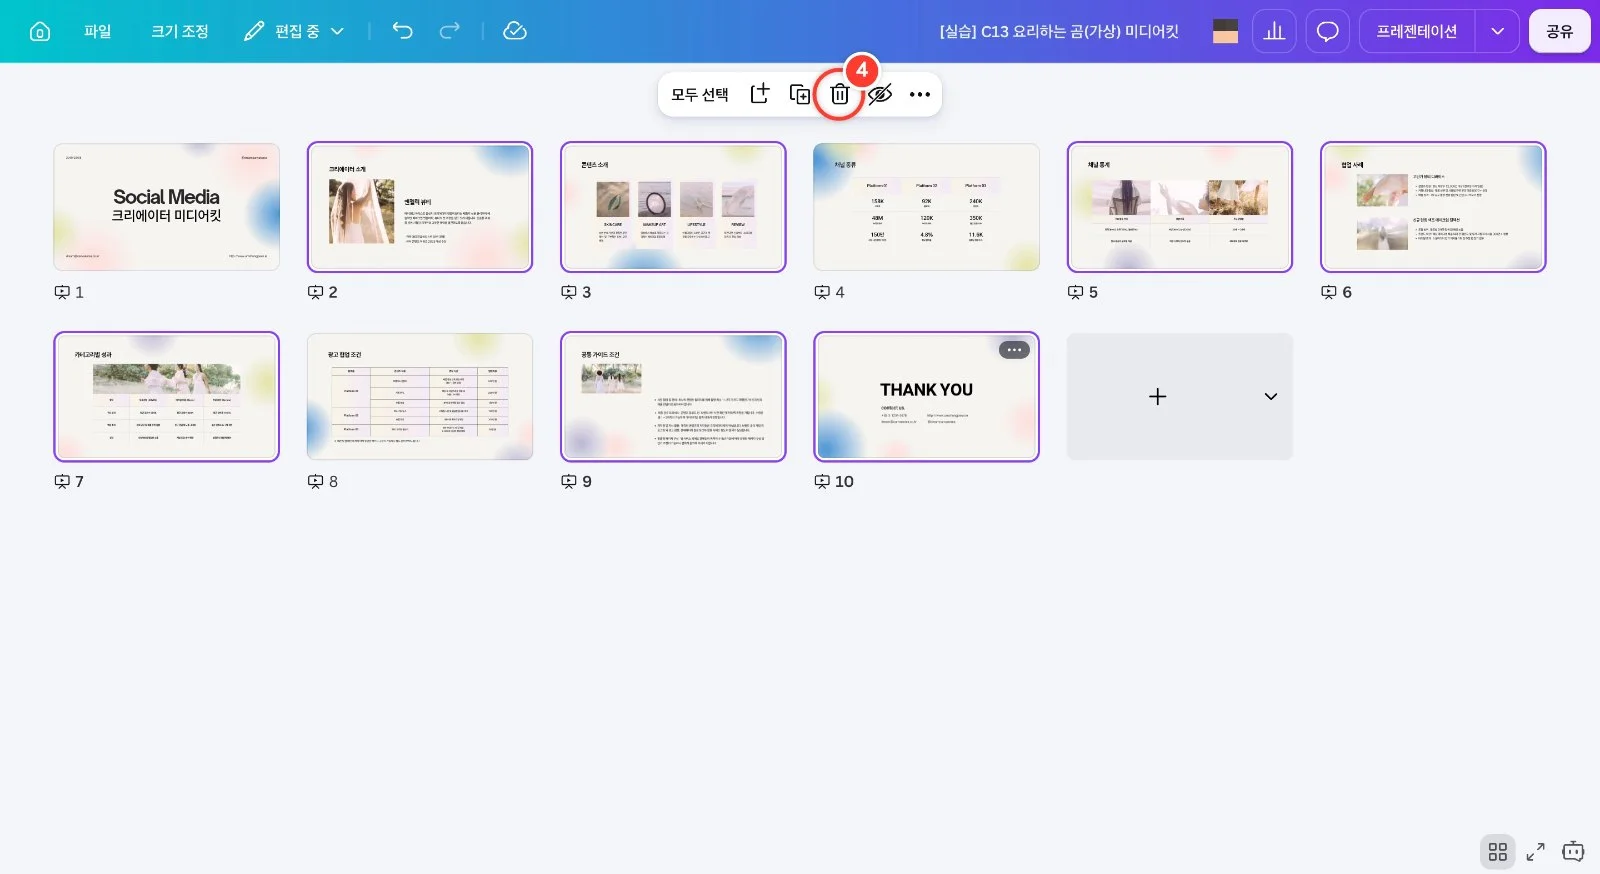
Task: Add a new page from toolbar
Action: (760, 94)
